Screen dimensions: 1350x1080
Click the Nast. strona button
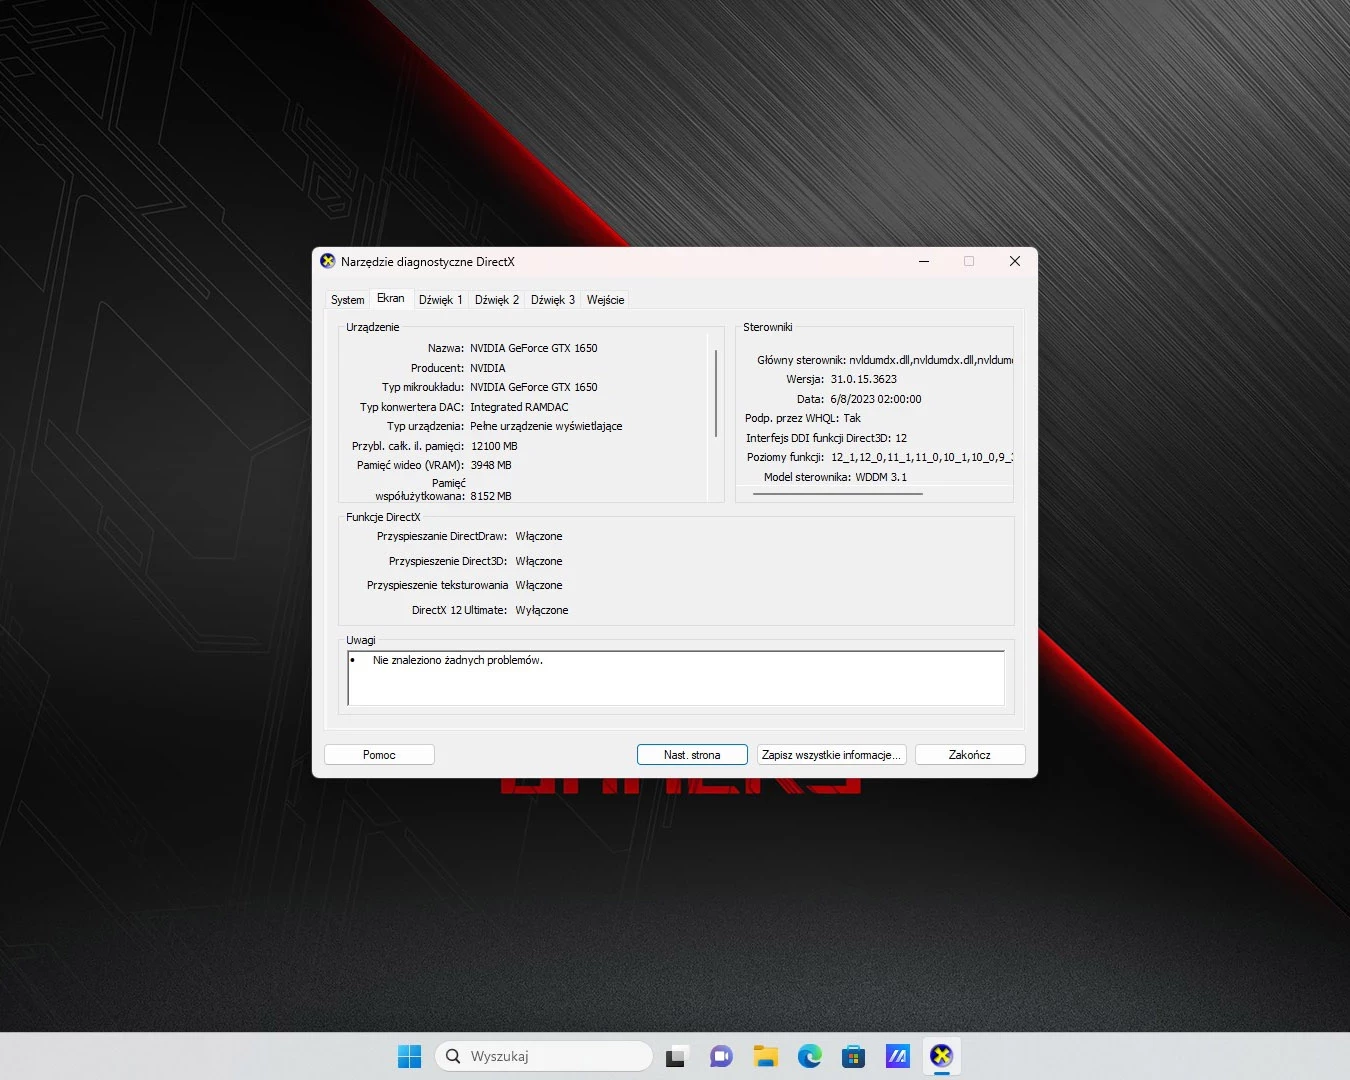[692, 755]
